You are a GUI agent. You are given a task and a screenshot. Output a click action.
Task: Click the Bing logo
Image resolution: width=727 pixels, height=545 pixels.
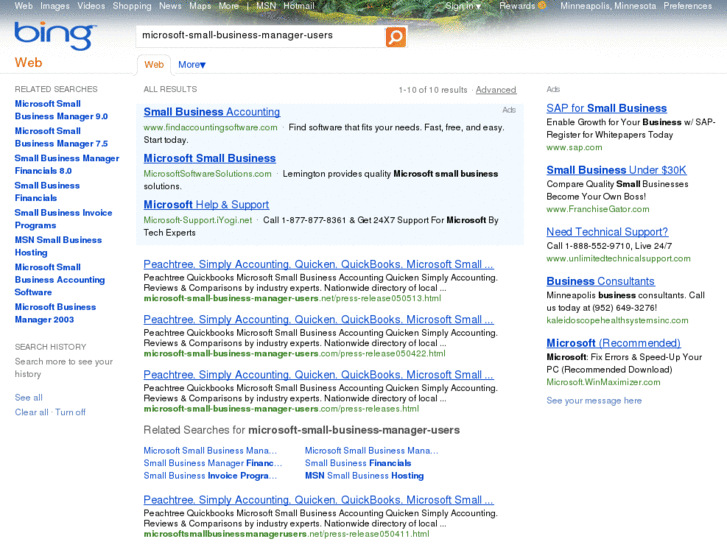click(55, 35)
